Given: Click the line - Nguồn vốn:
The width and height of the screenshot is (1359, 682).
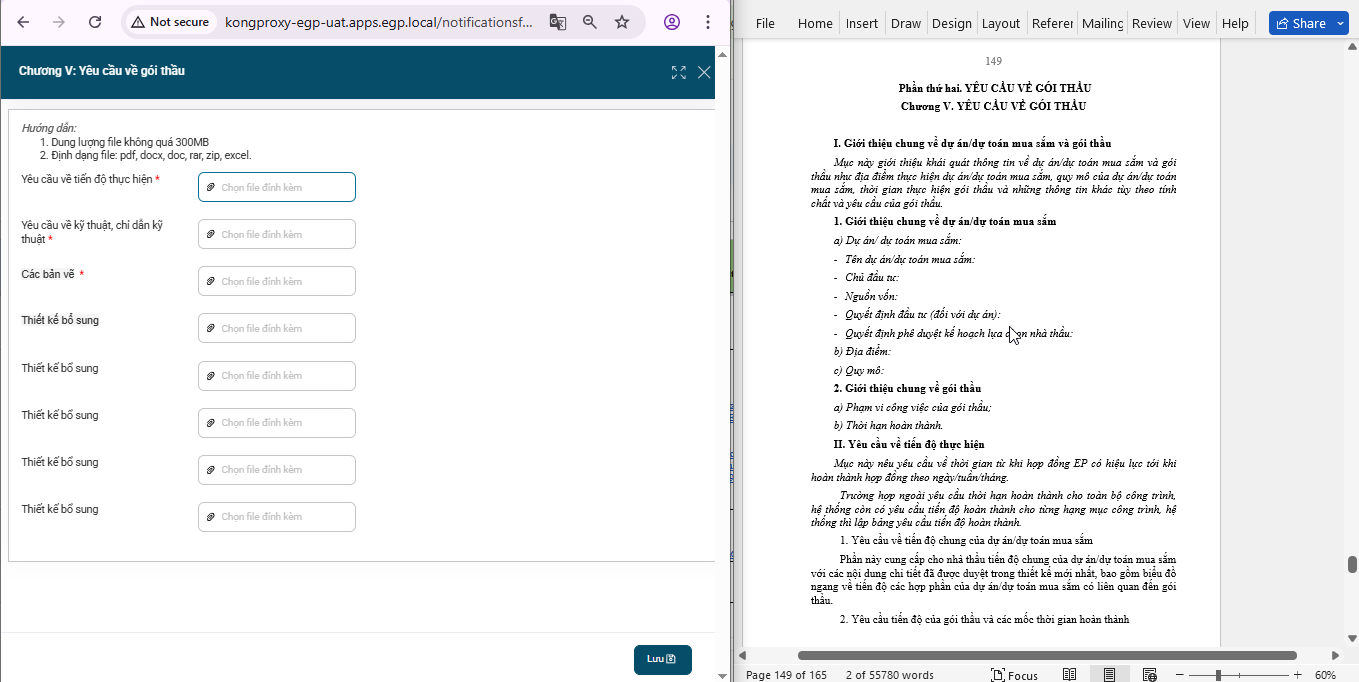Looking at the screenshot, I should pyautogui.click(x=865, y=296).
